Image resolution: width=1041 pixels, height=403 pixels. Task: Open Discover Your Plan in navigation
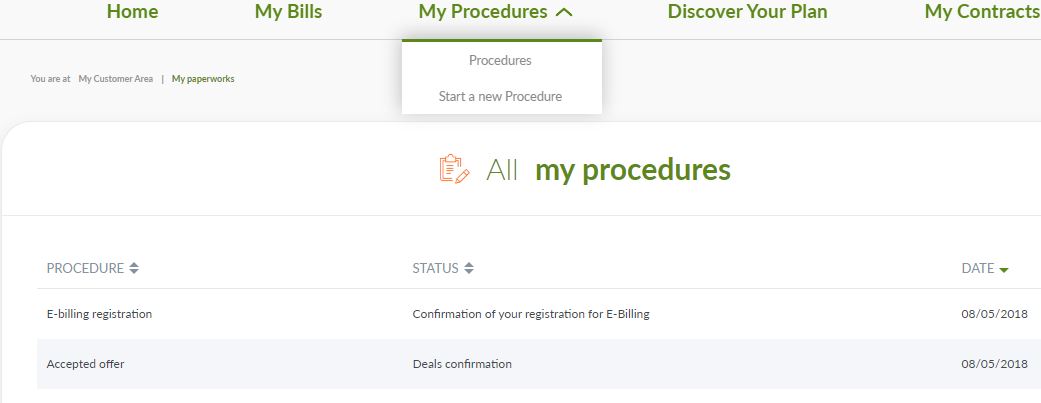pyautogui.click(x=747, y=12)
